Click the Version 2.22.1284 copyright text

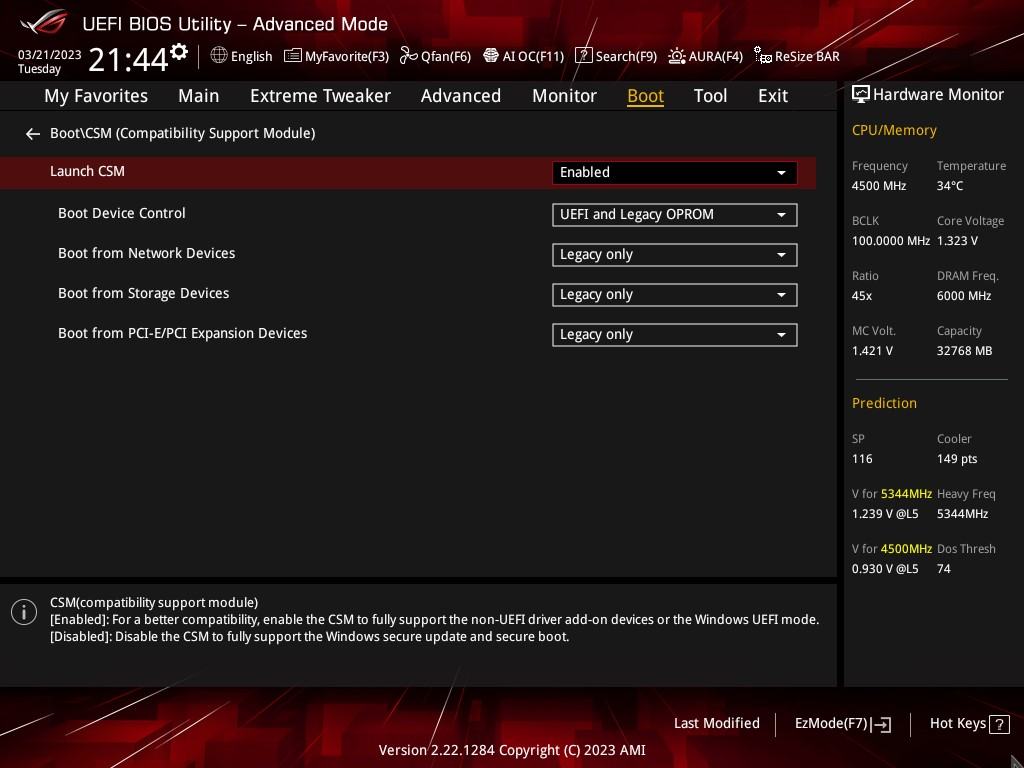click(512, 750)
